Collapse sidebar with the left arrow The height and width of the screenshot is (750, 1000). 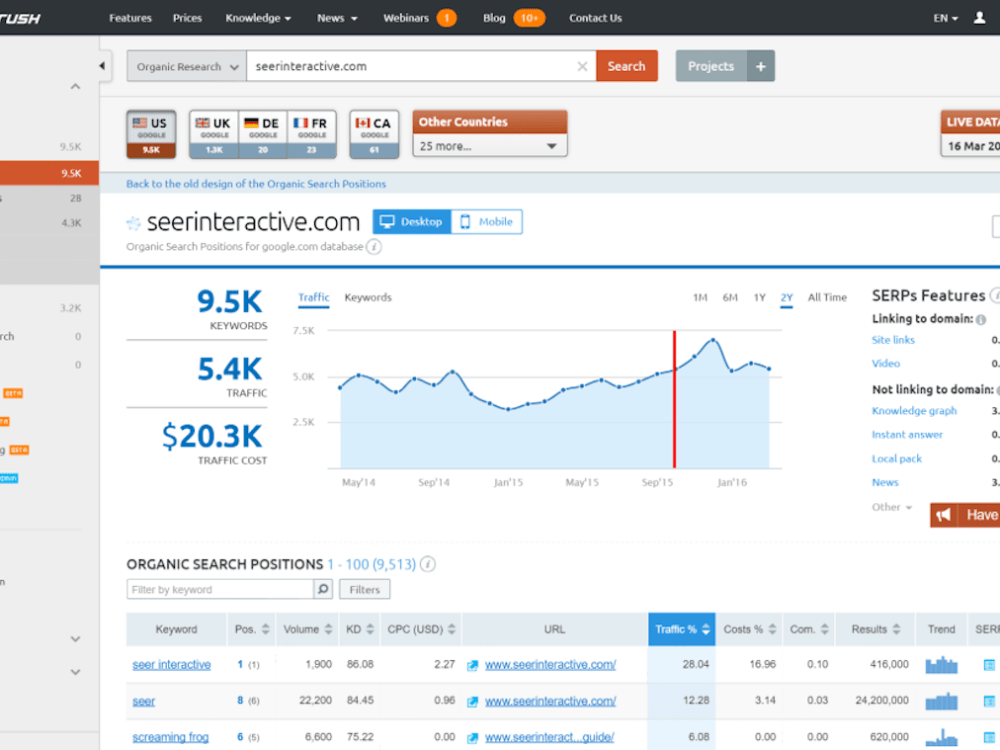tap(102, 66)
